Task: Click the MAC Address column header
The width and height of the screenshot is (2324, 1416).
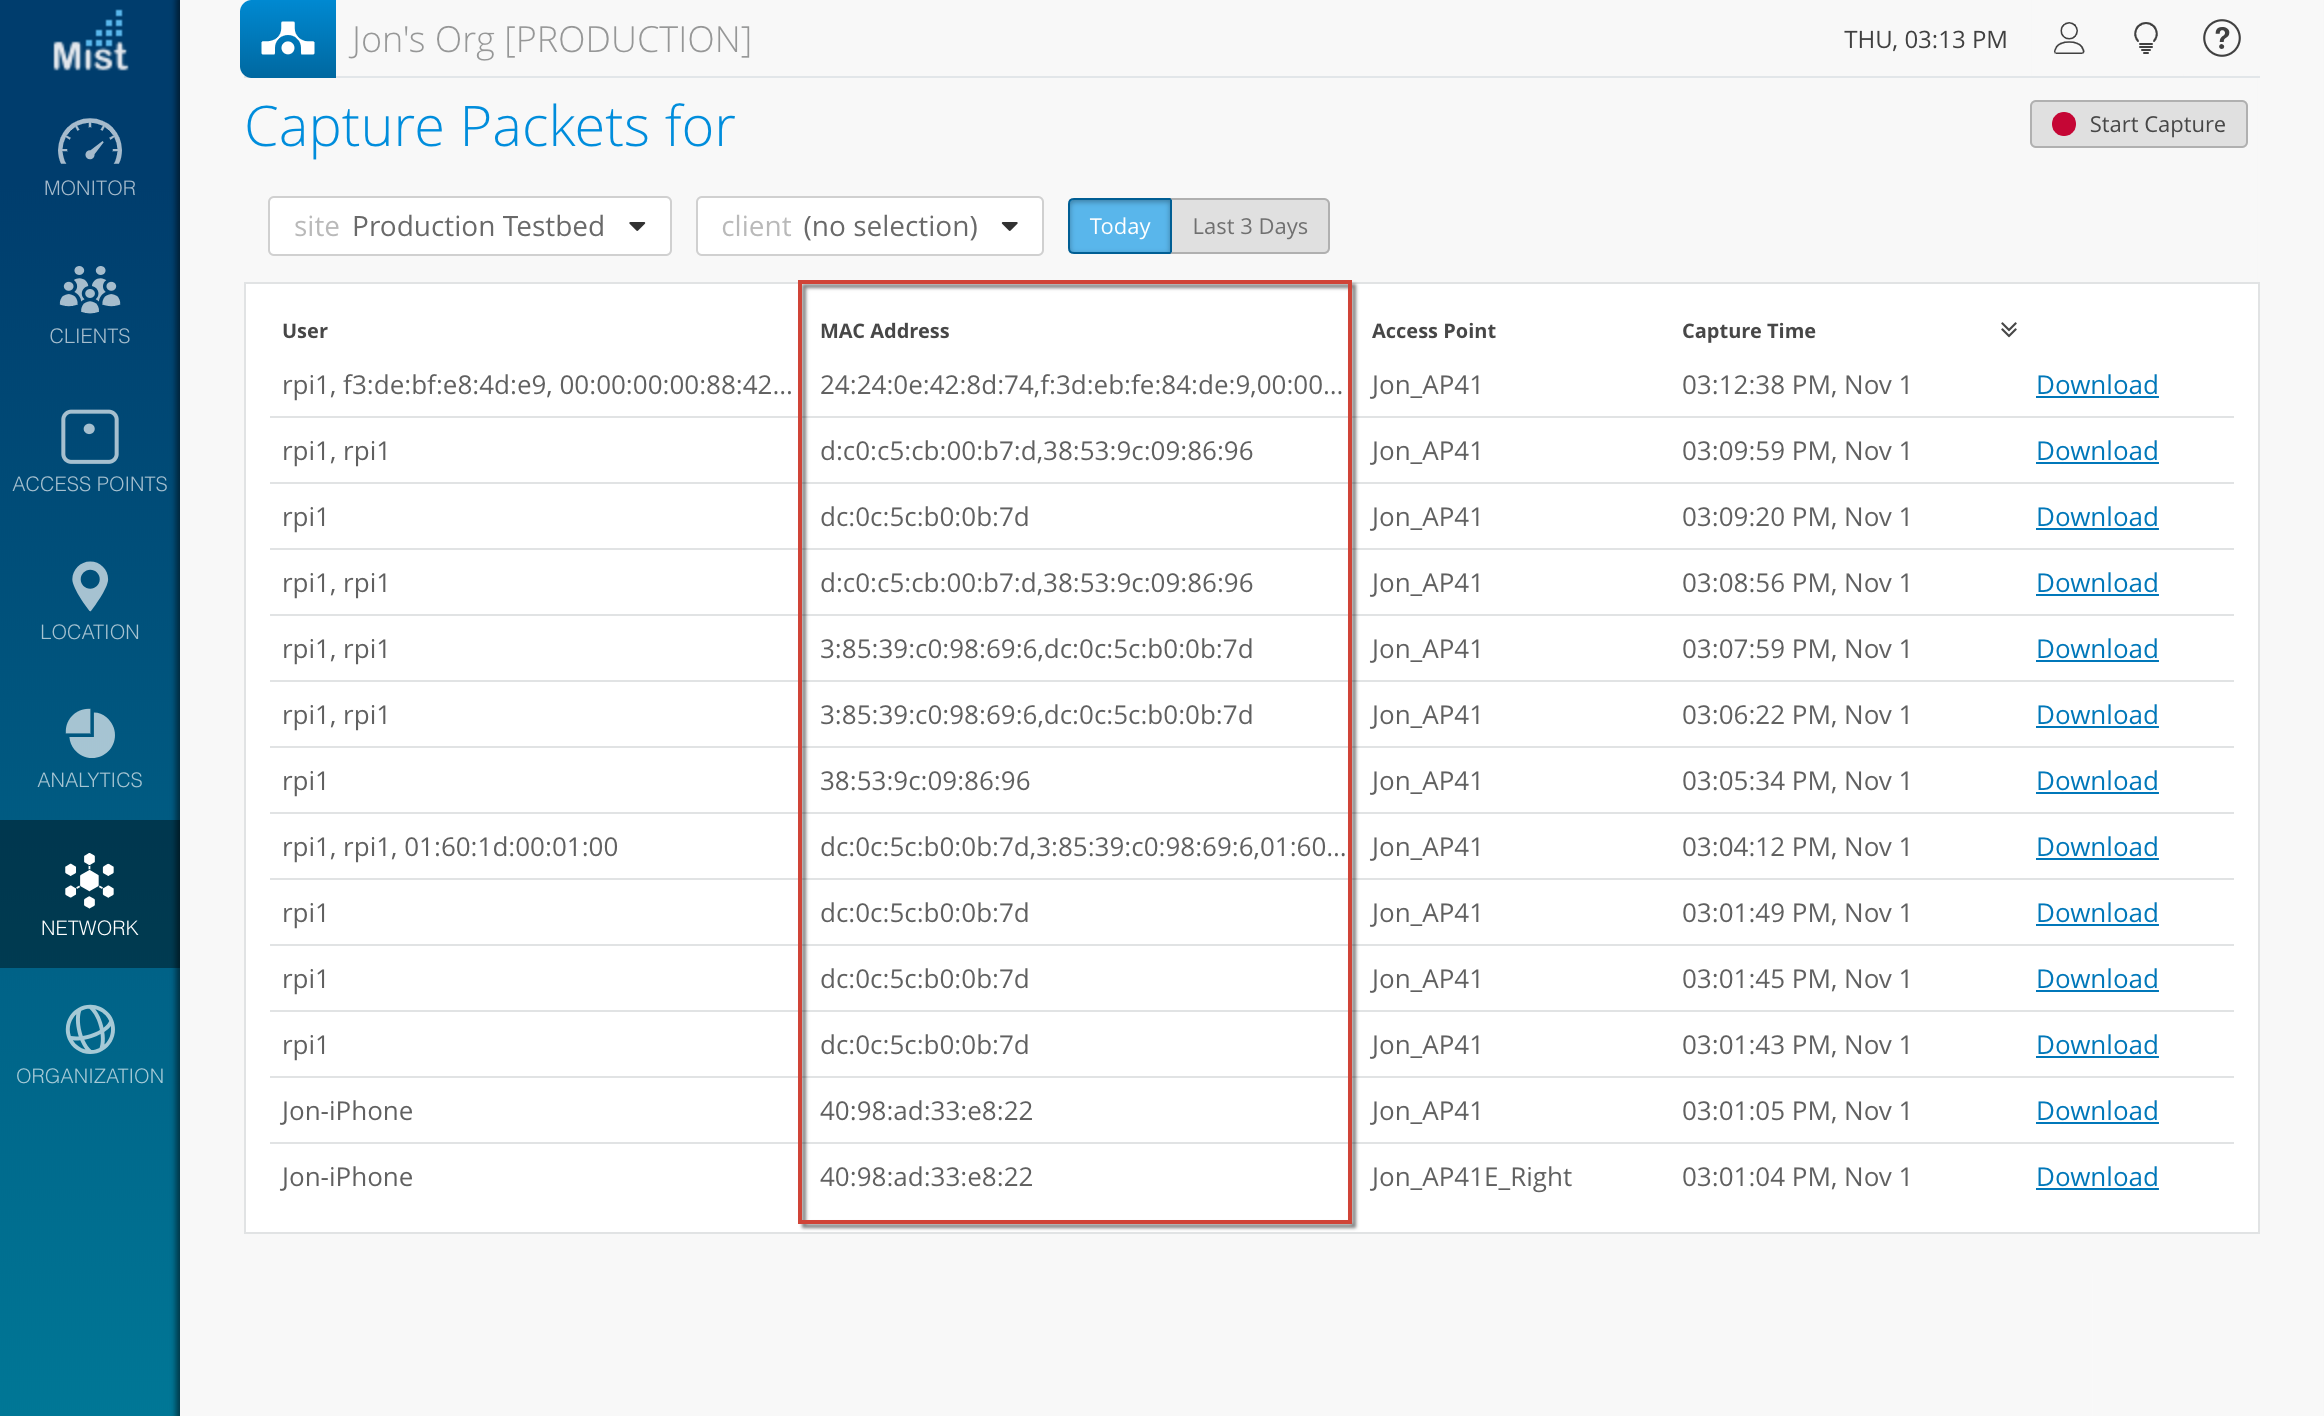Action: pyautogui.click(x=884, y=331)
